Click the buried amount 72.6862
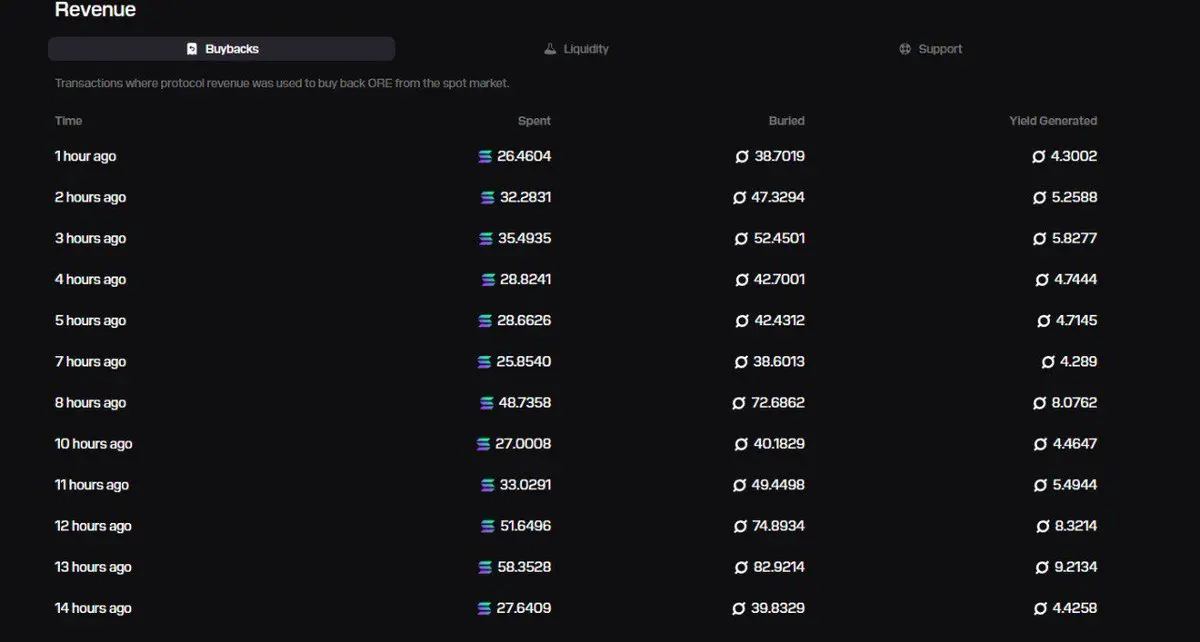Viewport: 1200px width, 642px height. point(777,403)
